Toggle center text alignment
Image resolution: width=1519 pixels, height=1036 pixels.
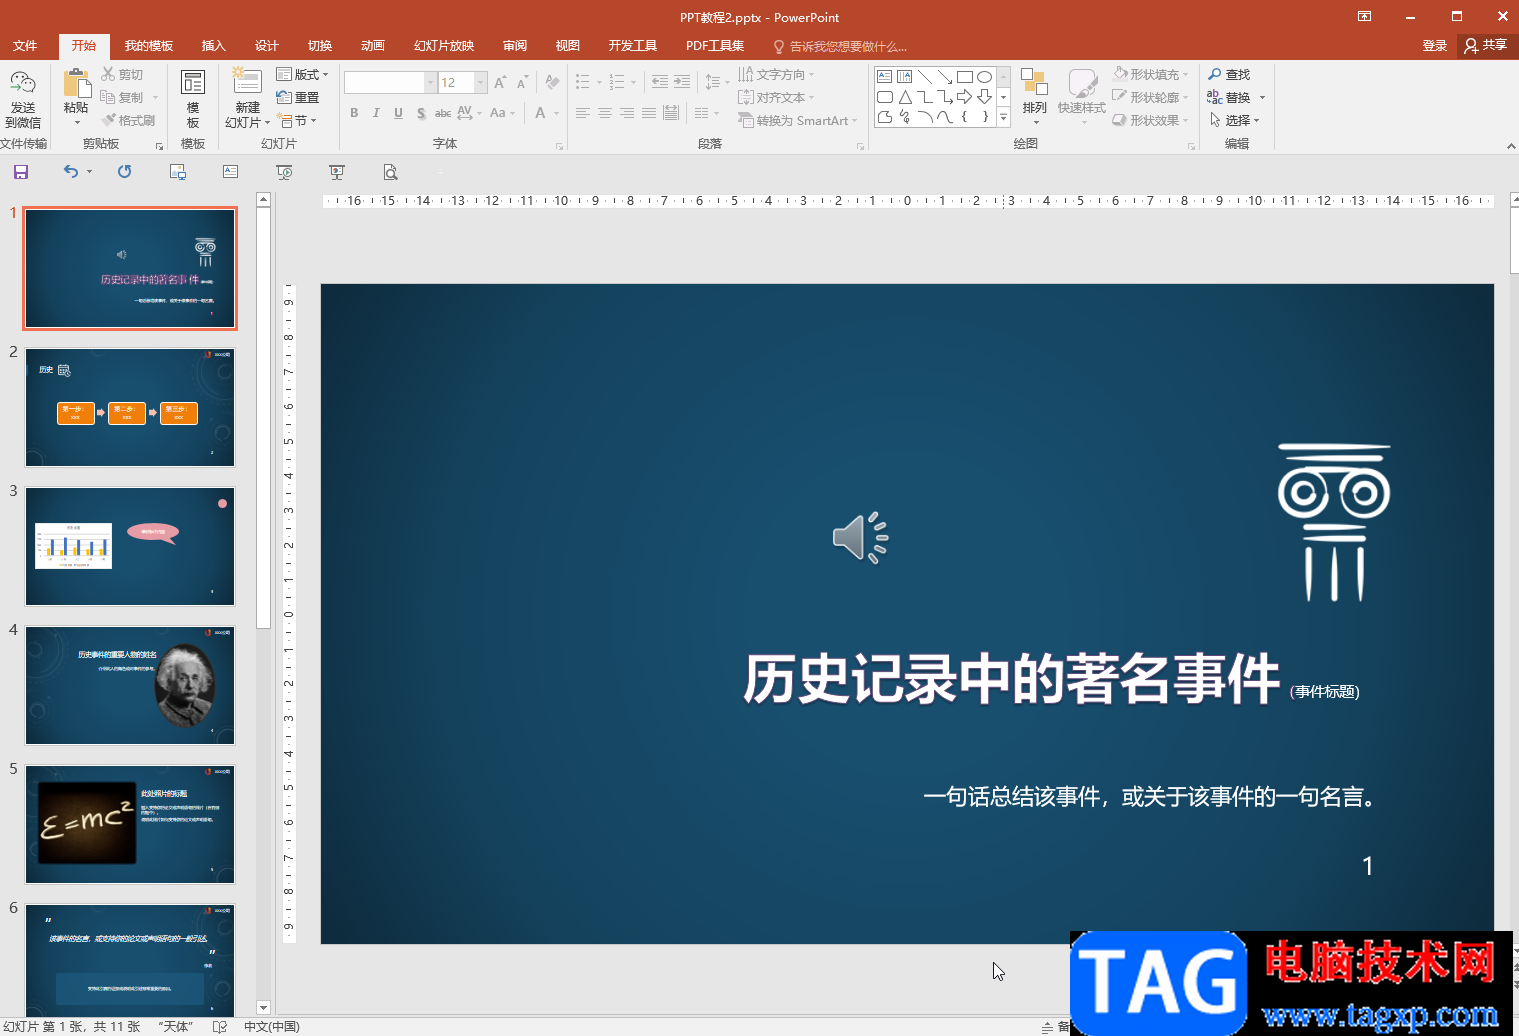click(x=604, y=113)
